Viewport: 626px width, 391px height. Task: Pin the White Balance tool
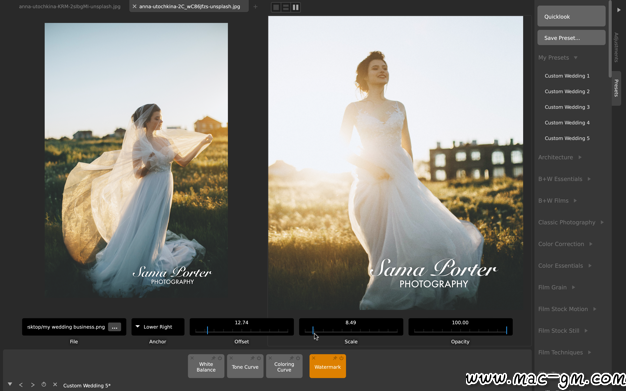pos(213,358)
